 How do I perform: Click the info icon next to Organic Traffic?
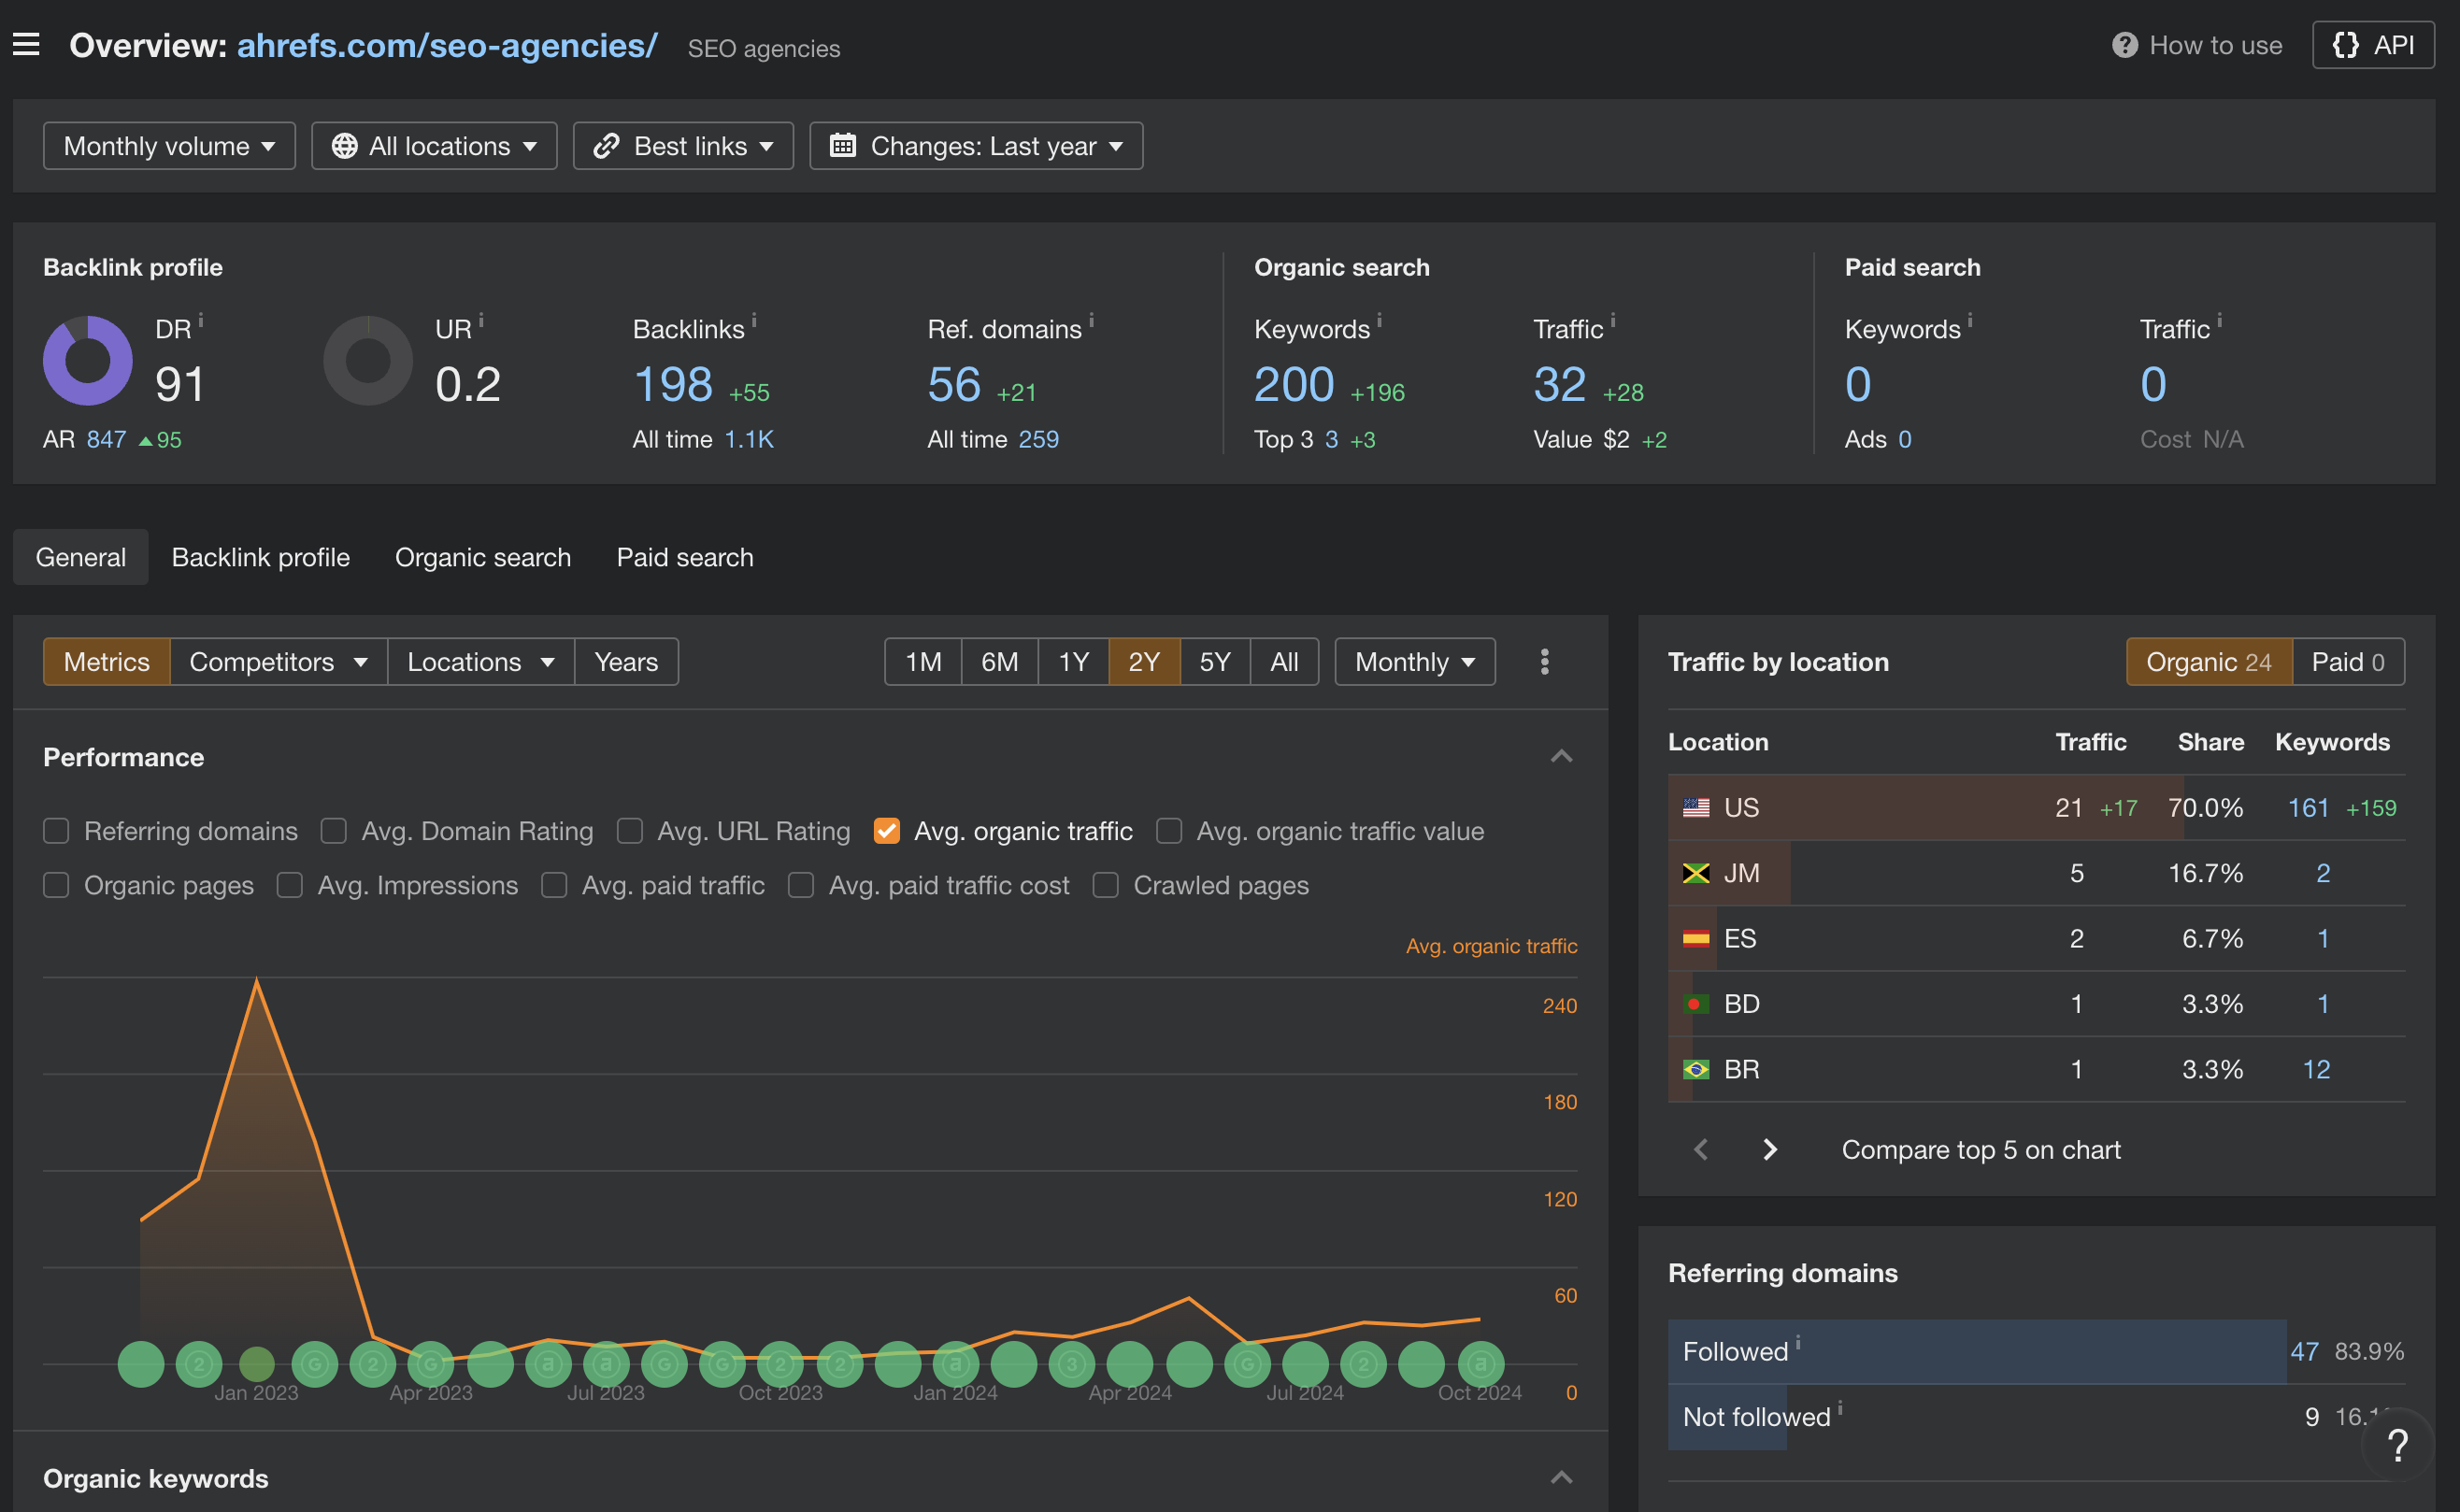pos(1612,320)
